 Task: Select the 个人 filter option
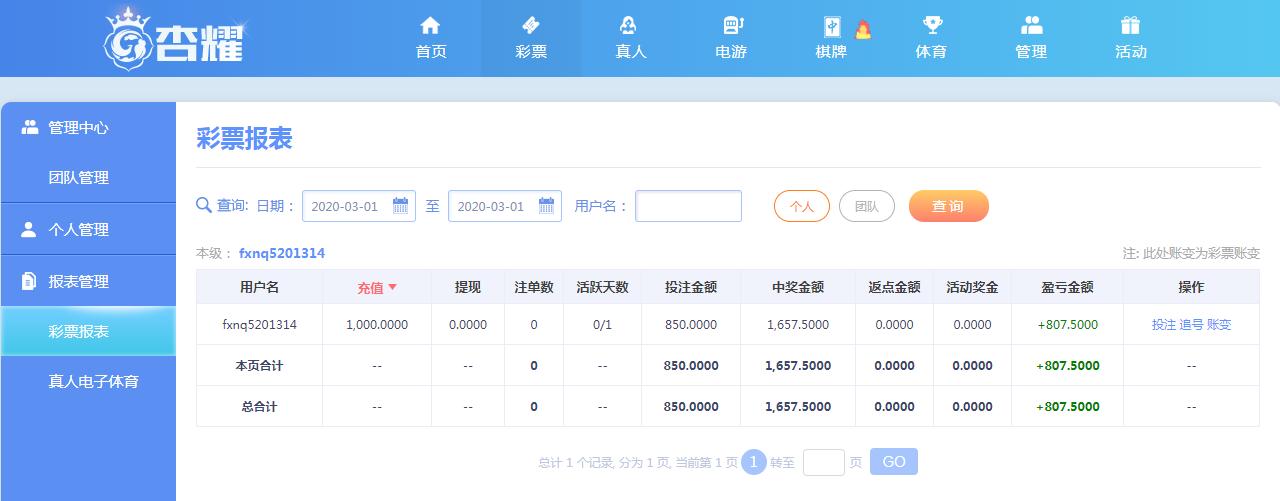(802, 206)
